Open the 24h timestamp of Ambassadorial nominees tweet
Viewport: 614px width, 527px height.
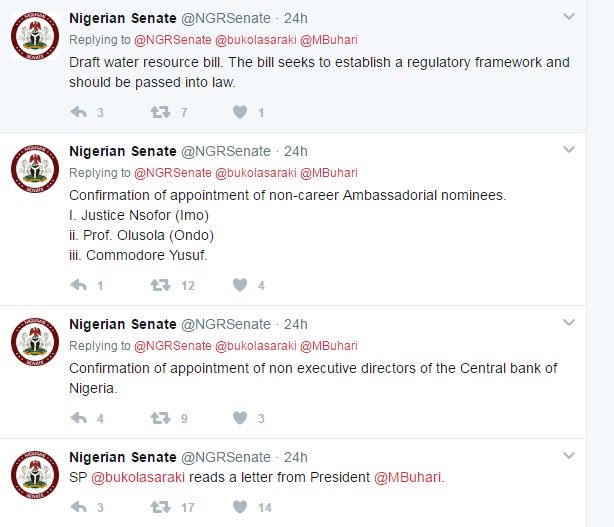coord(296,151)
